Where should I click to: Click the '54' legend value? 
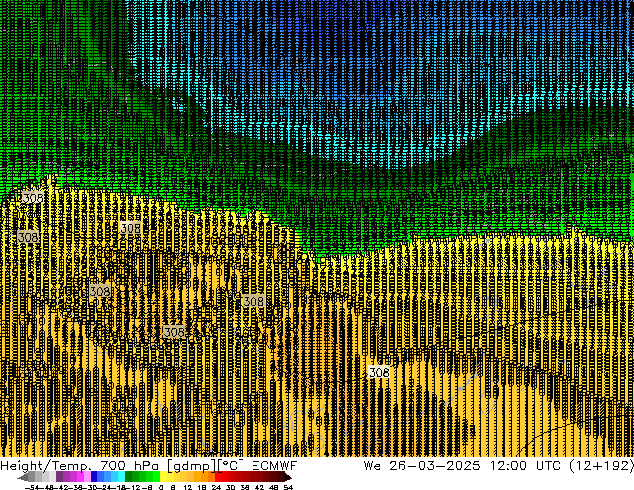(288, 487)
